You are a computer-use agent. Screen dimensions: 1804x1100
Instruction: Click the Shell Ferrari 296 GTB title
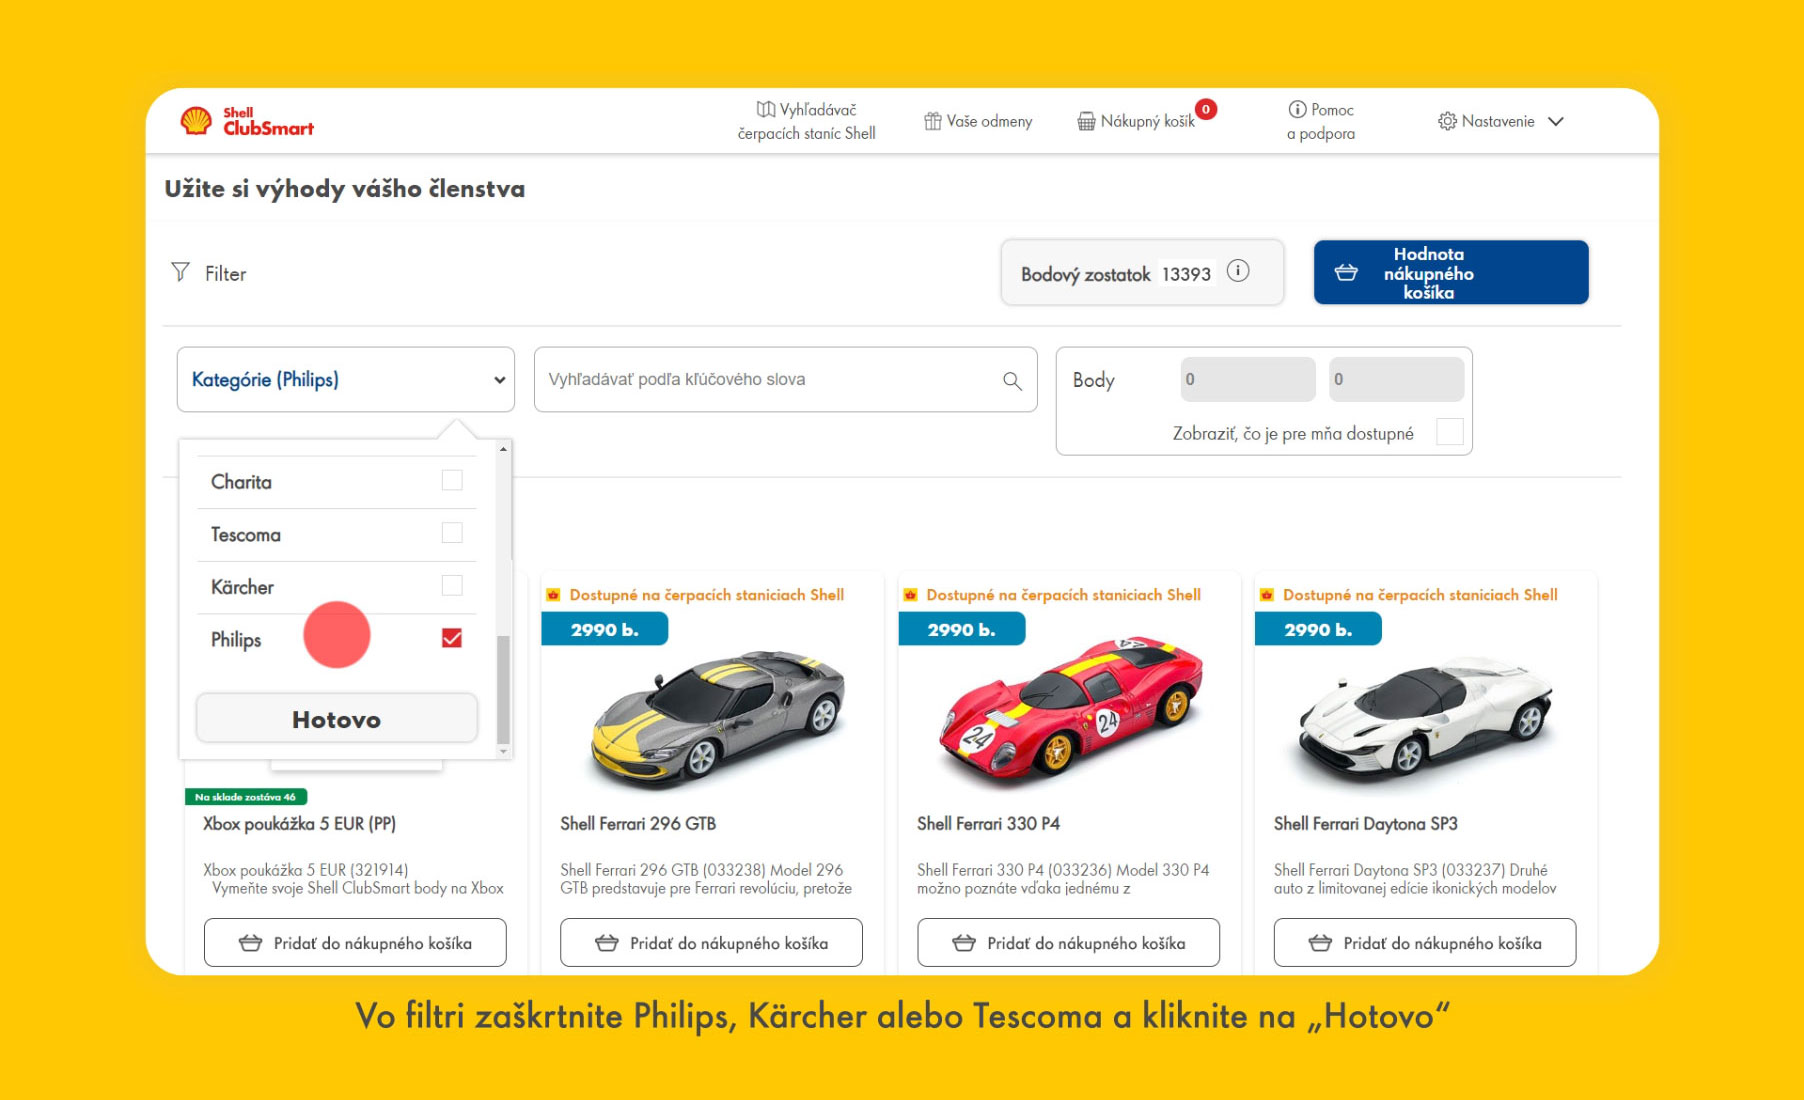click(638, 823)
